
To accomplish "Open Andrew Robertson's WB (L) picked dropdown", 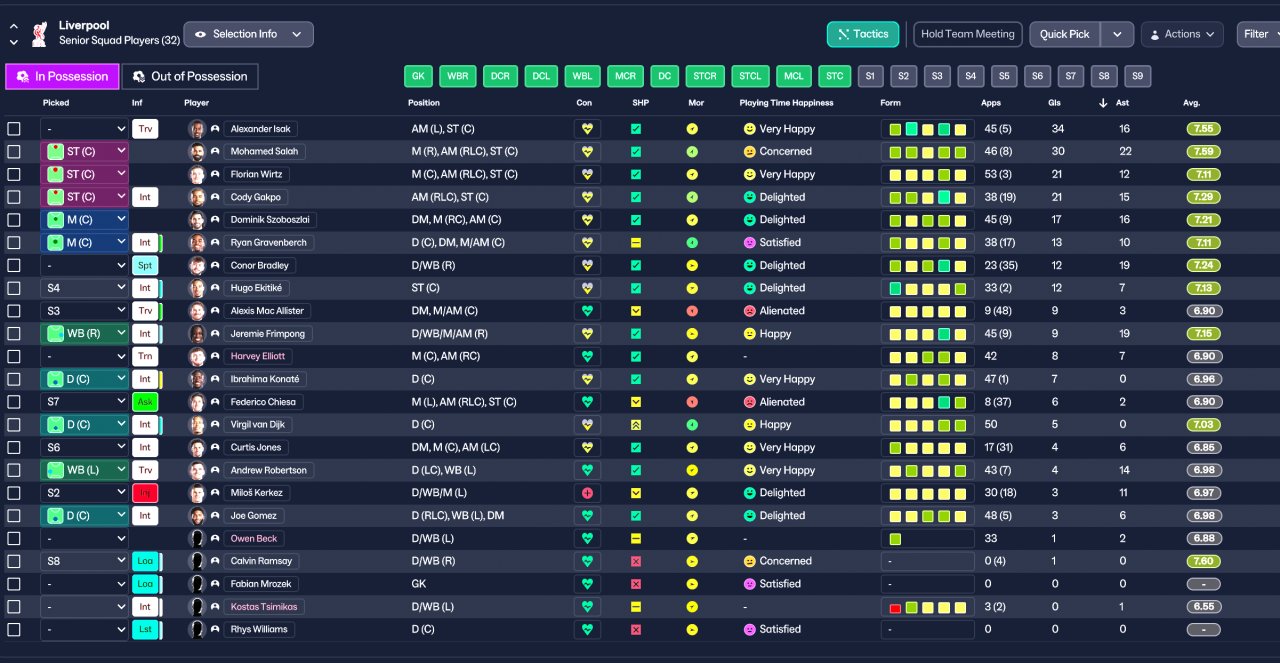I will pyautogui.click(x=85, y=470).
